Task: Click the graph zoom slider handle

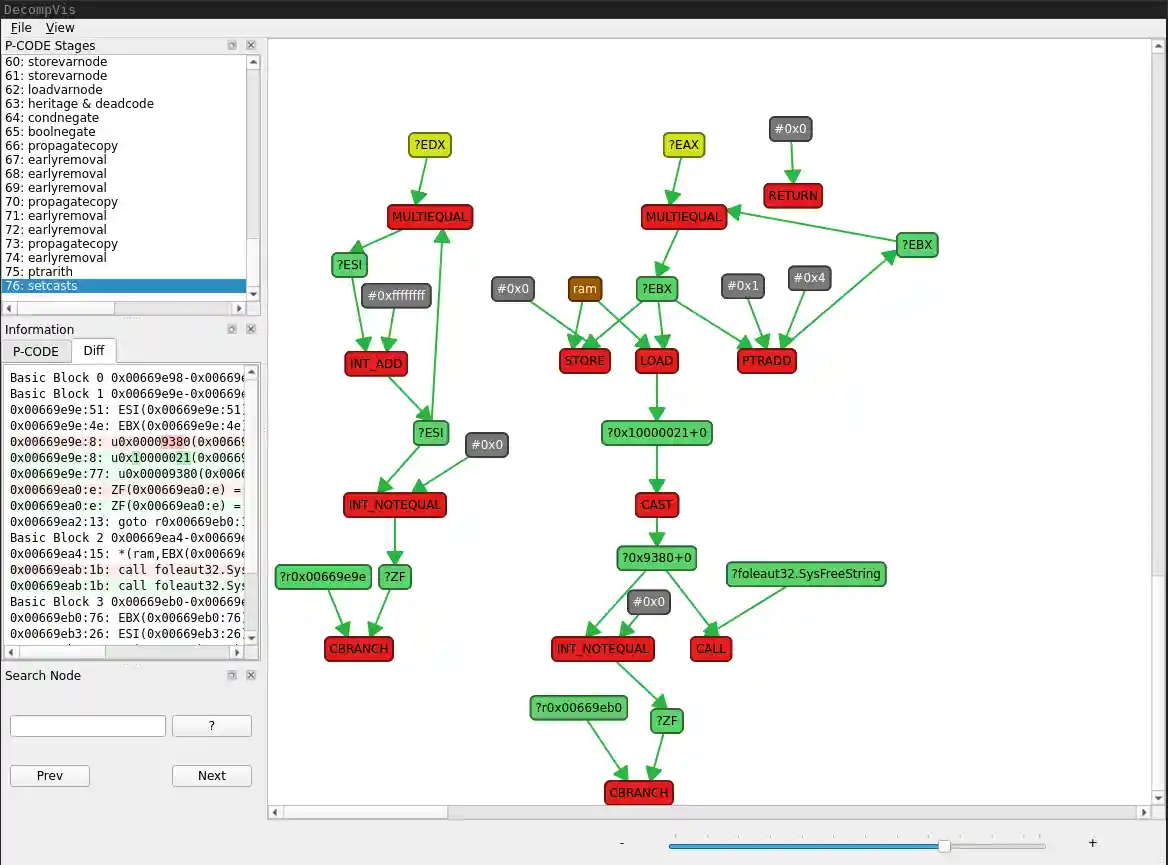Action: pyautogui.click(x=943, y=846)
